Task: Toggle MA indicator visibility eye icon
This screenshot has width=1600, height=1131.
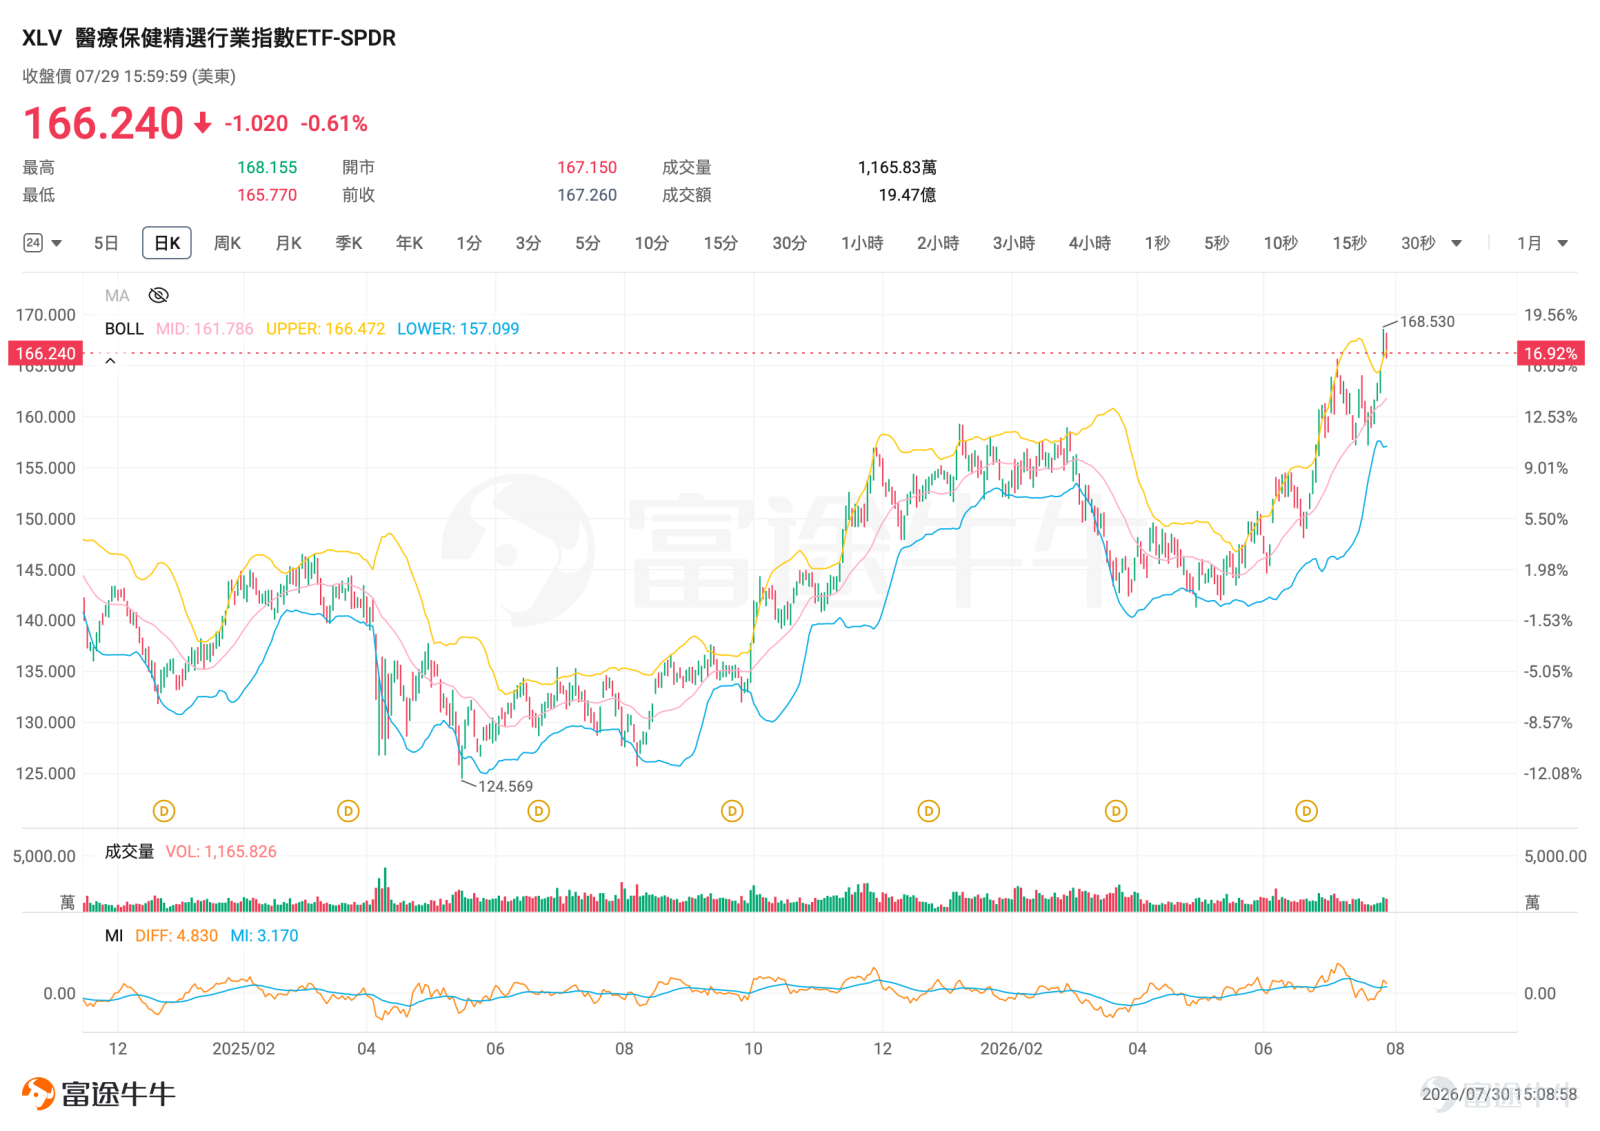Action: point(158,295)
